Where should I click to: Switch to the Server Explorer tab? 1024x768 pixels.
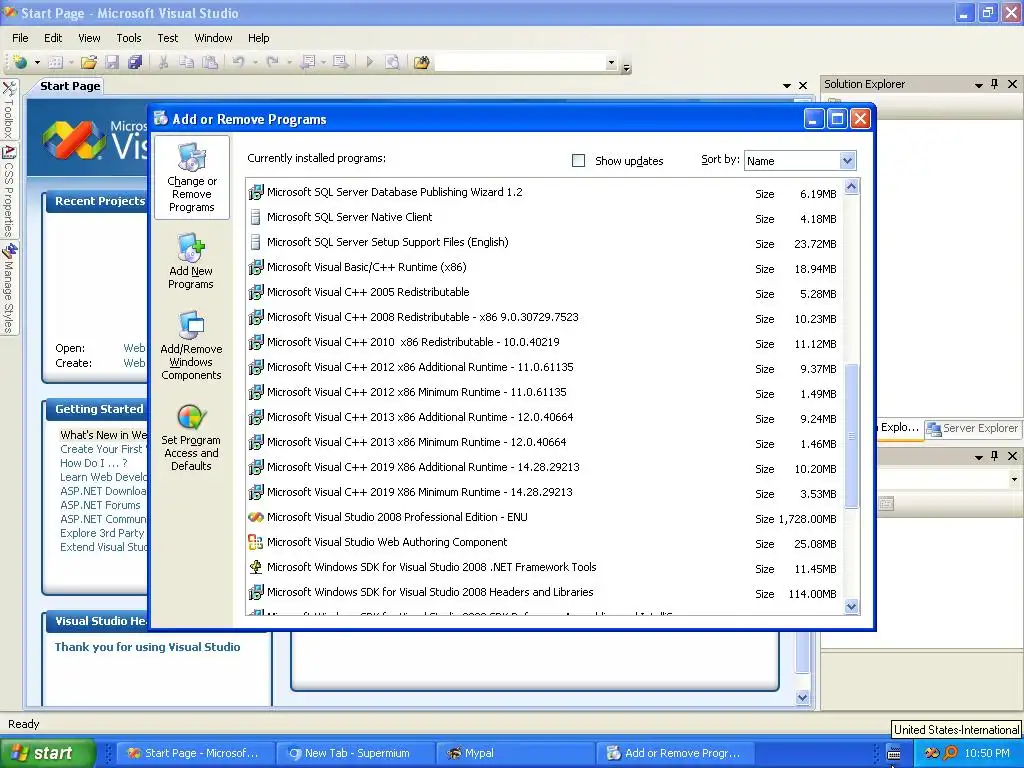click(973, 428)
